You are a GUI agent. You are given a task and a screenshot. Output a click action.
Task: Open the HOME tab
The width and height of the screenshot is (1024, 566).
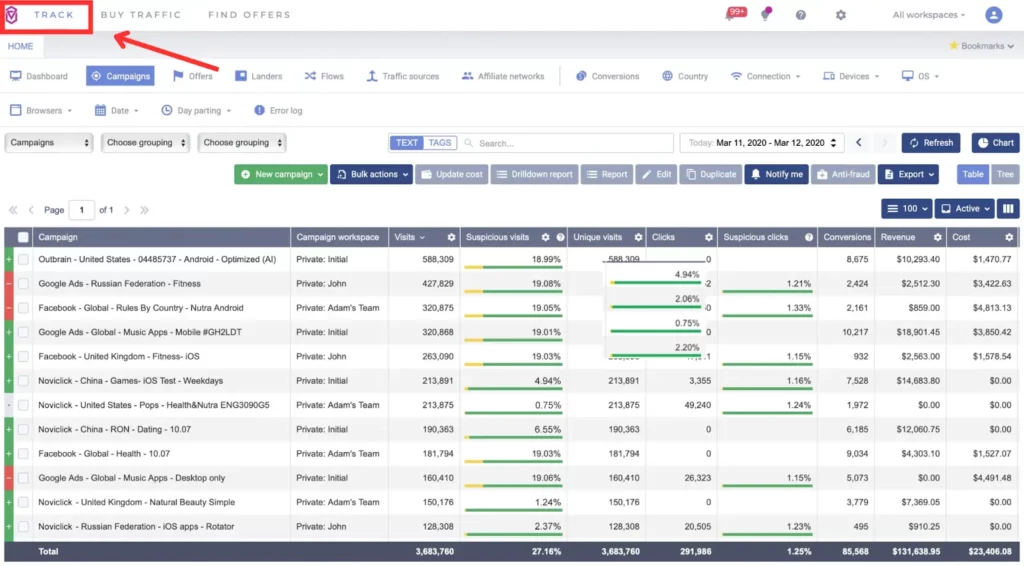click(x=20, y=46)
